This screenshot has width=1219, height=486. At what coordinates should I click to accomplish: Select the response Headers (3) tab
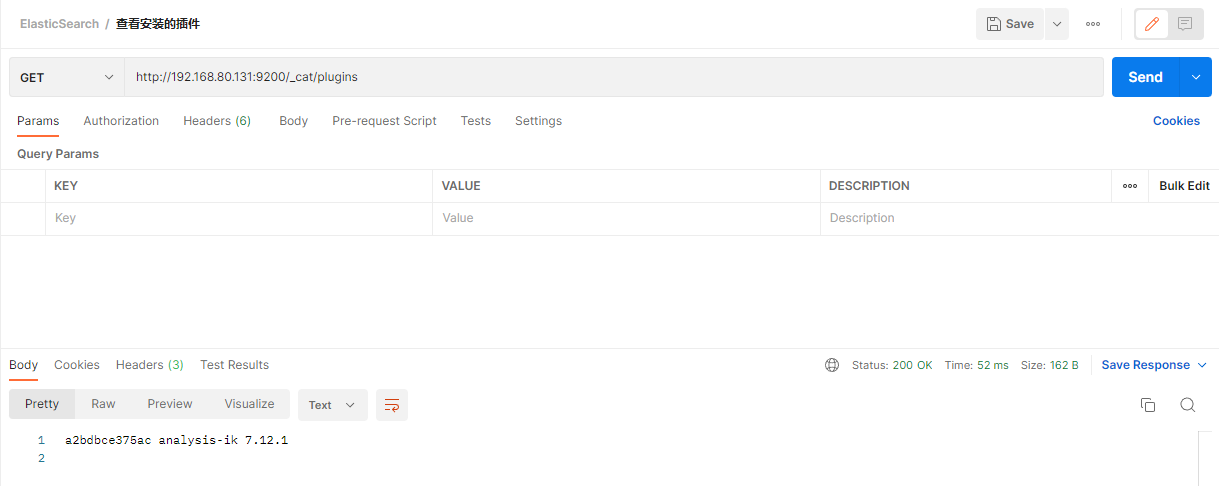pos(150,365)
